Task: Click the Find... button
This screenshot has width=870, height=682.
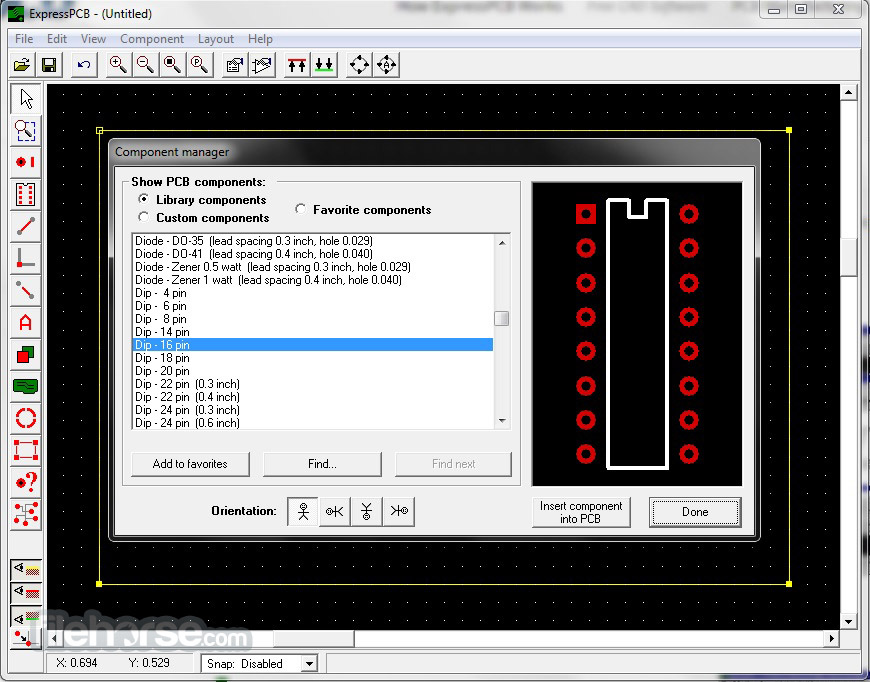Action: tap(322, 464)
